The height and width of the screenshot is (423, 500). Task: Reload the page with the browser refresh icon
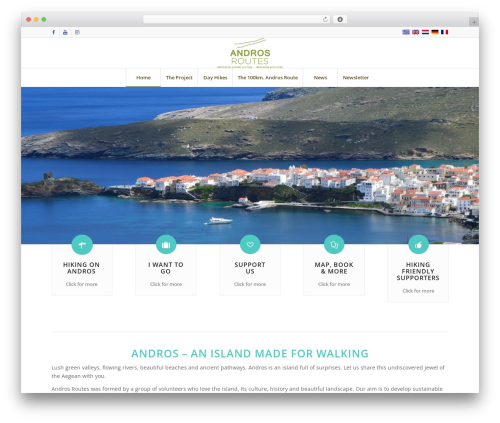pos(325,19)
